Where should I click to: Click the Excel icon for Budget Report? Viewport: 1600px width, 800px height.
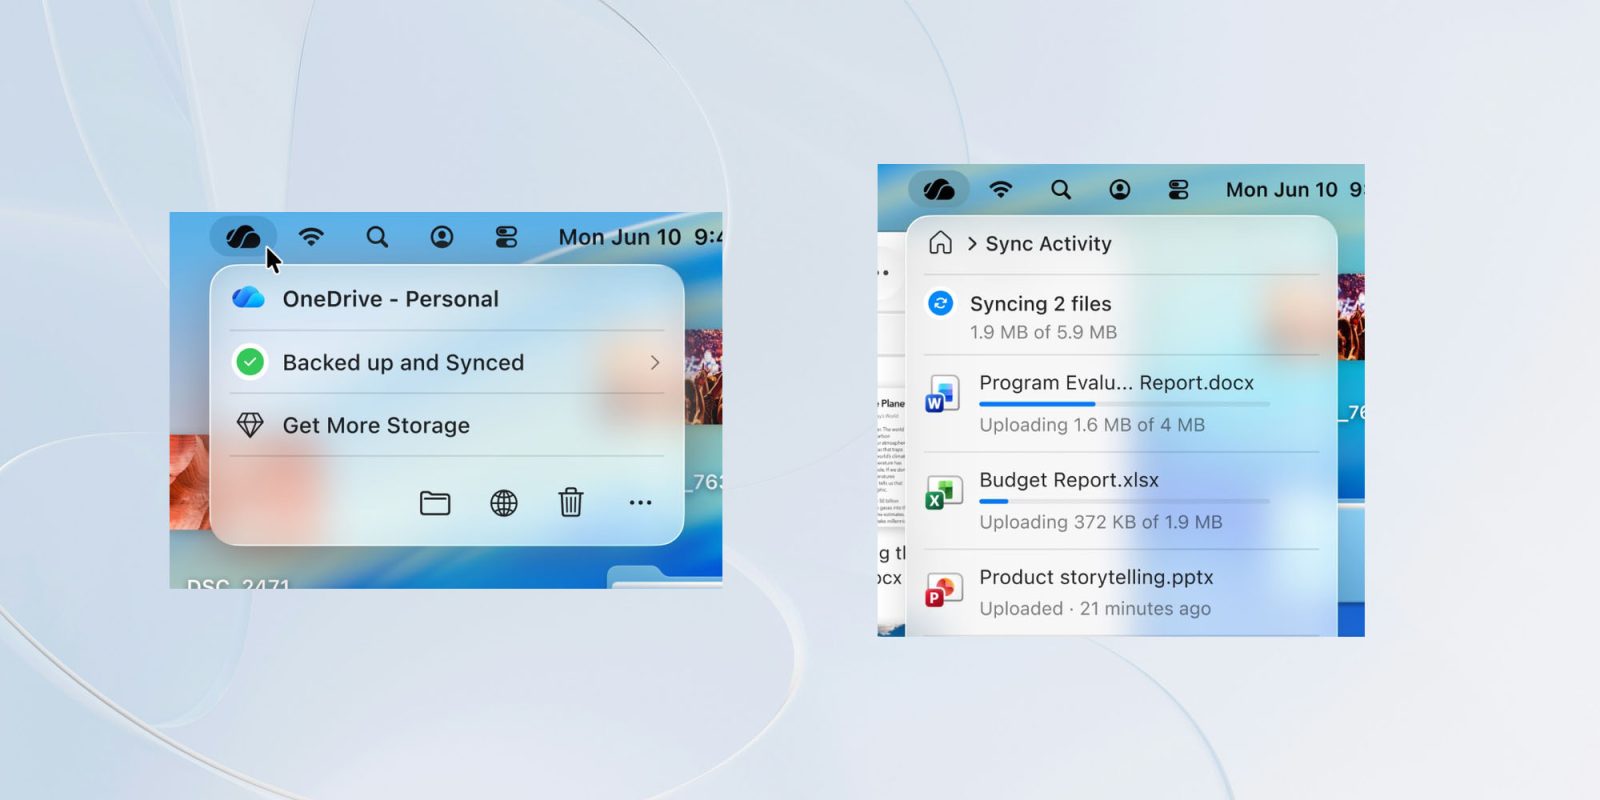coord(942,492)
